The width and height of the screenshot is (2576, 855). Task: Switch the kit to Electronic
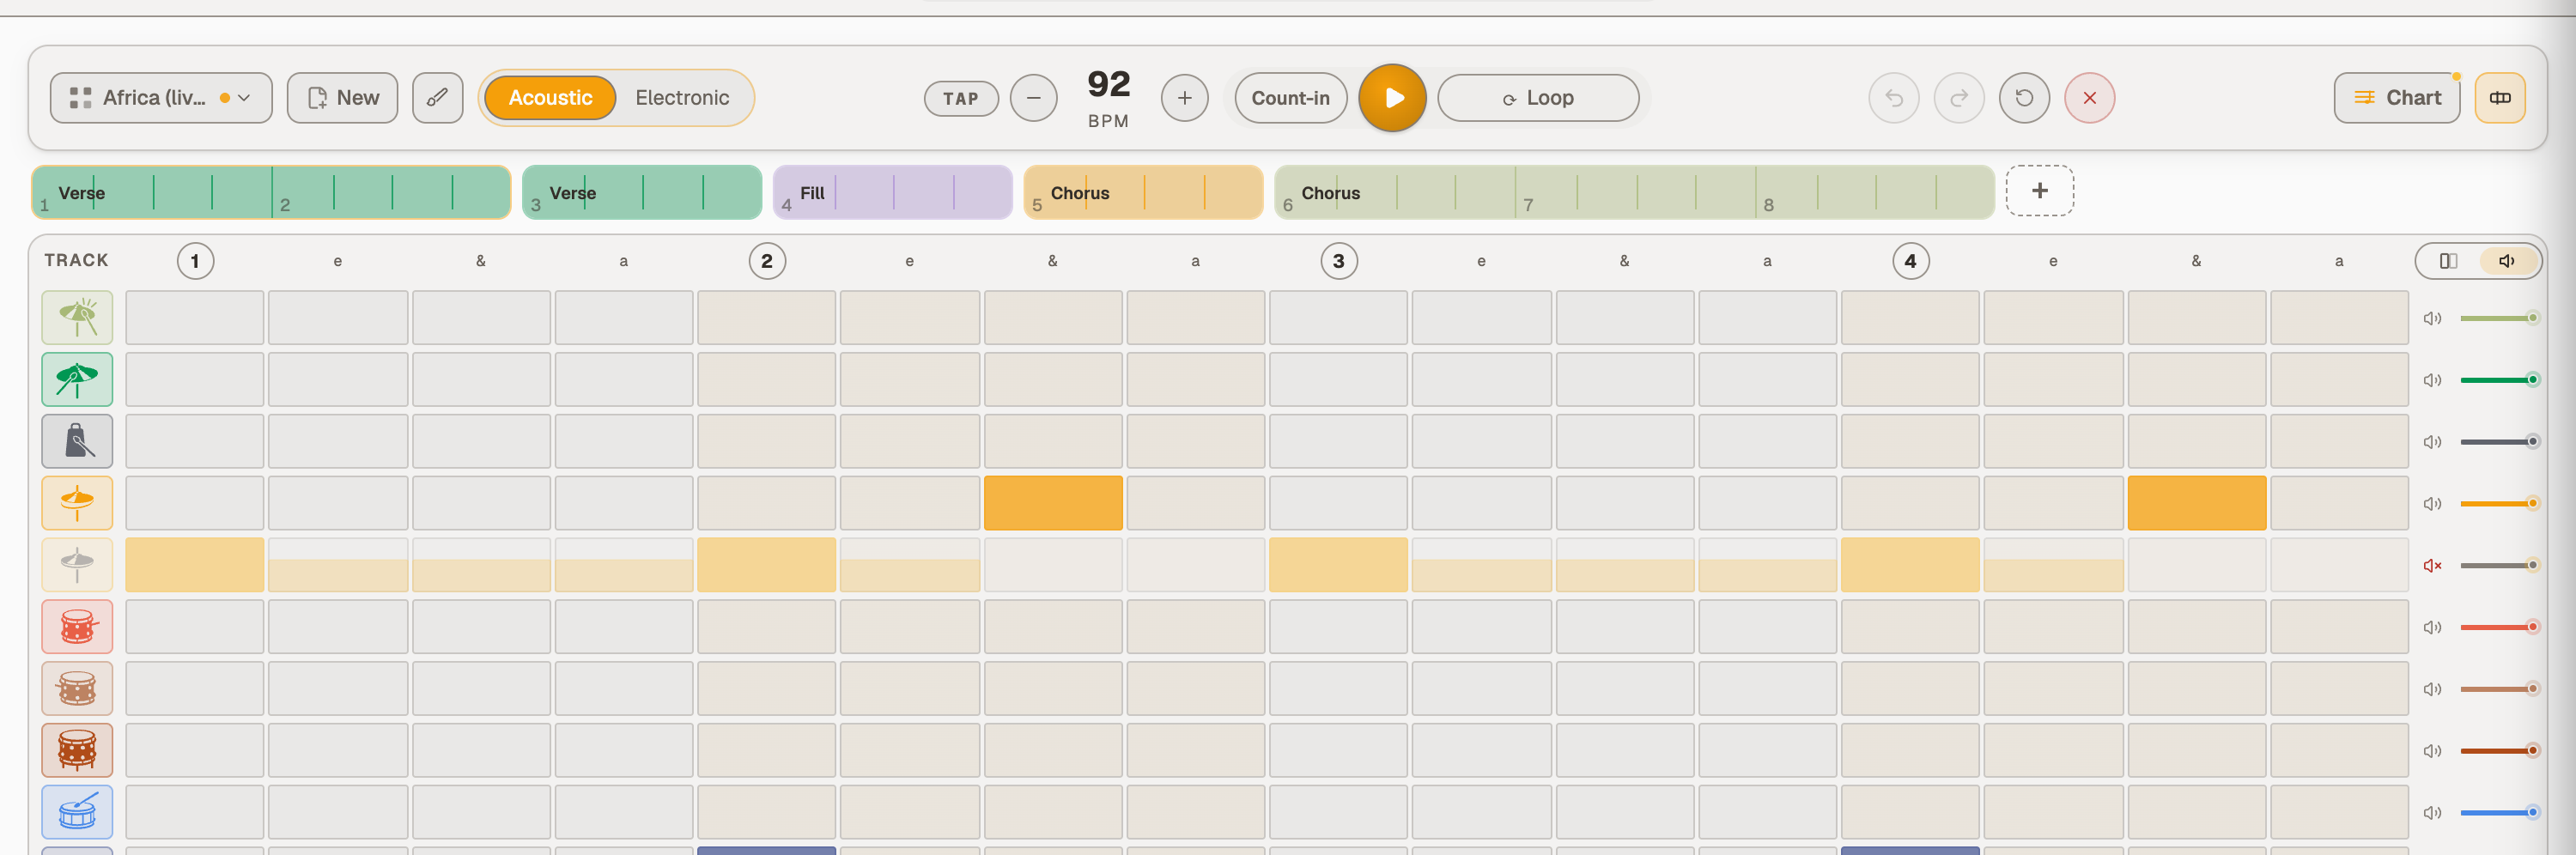pyautogui.click(x=682, y=98)
